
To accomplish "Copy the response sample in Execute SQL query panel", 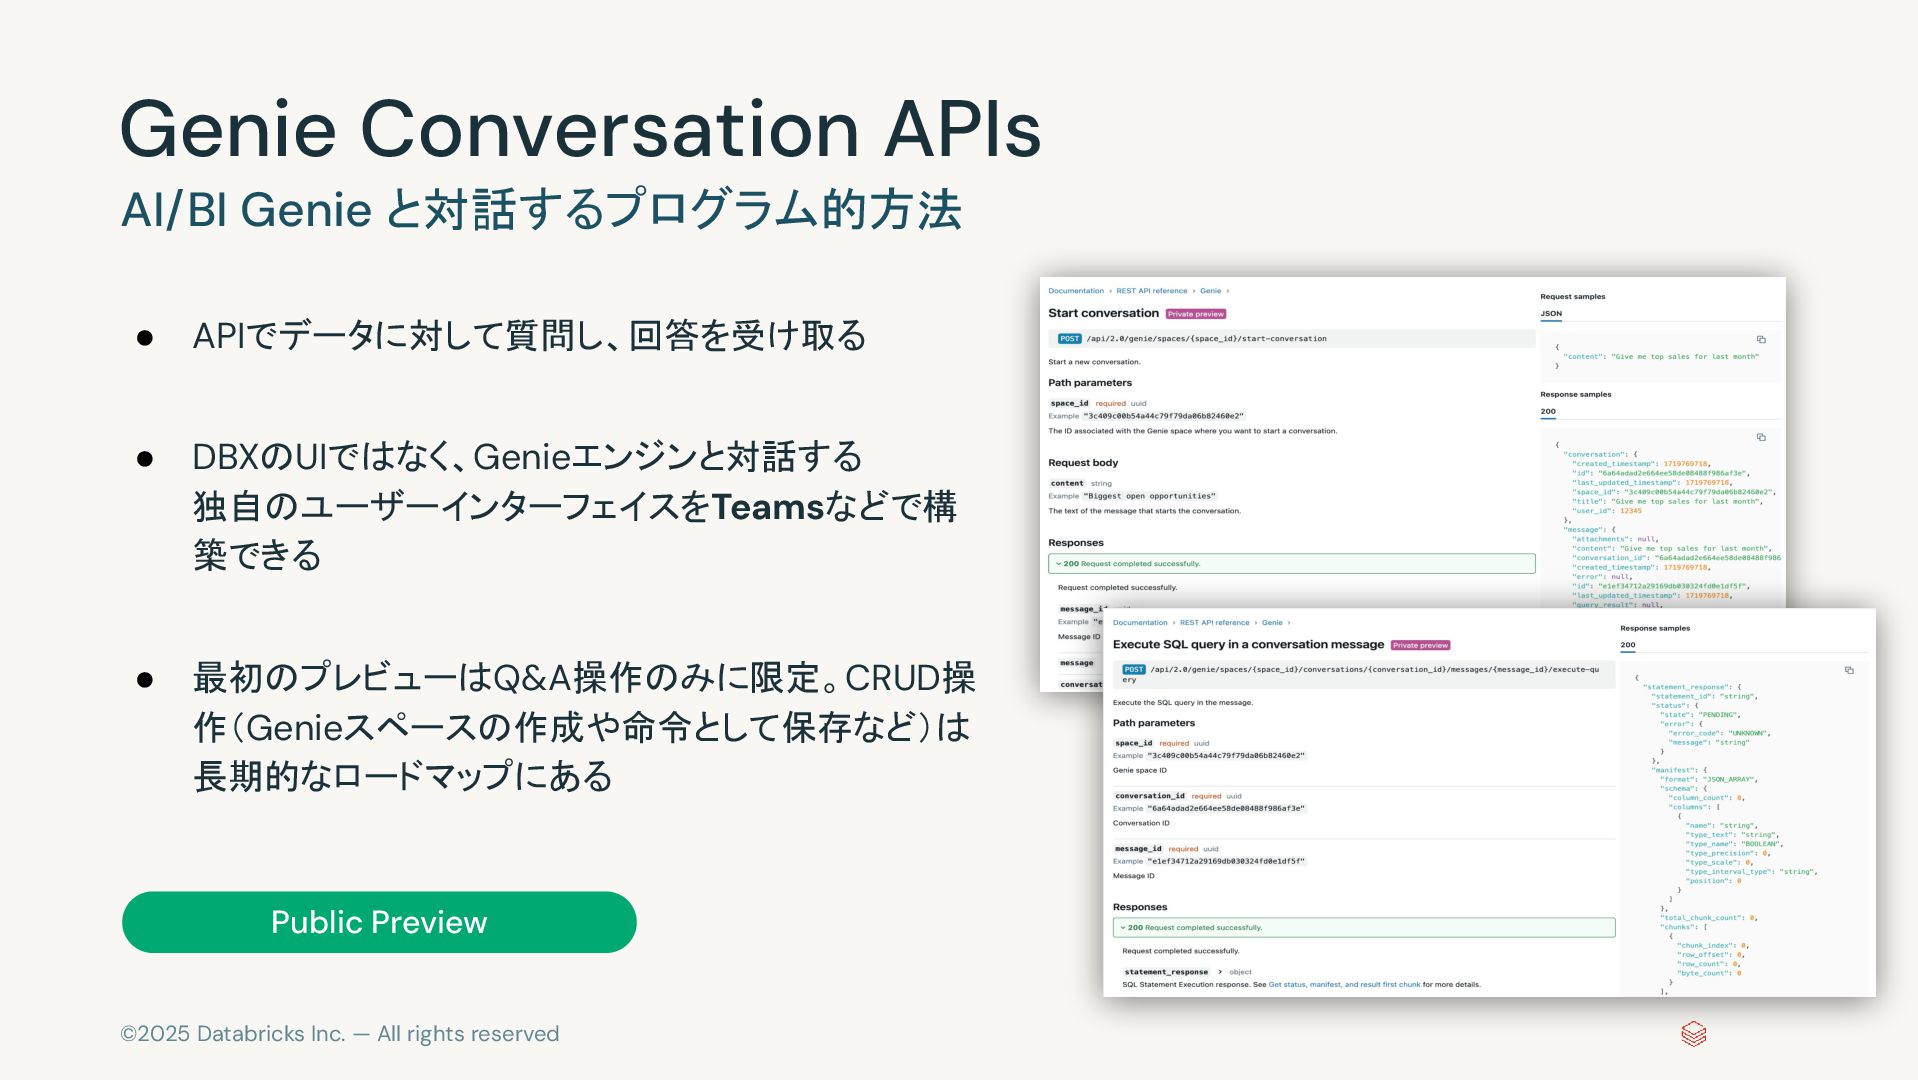I will pos(1849,670).
